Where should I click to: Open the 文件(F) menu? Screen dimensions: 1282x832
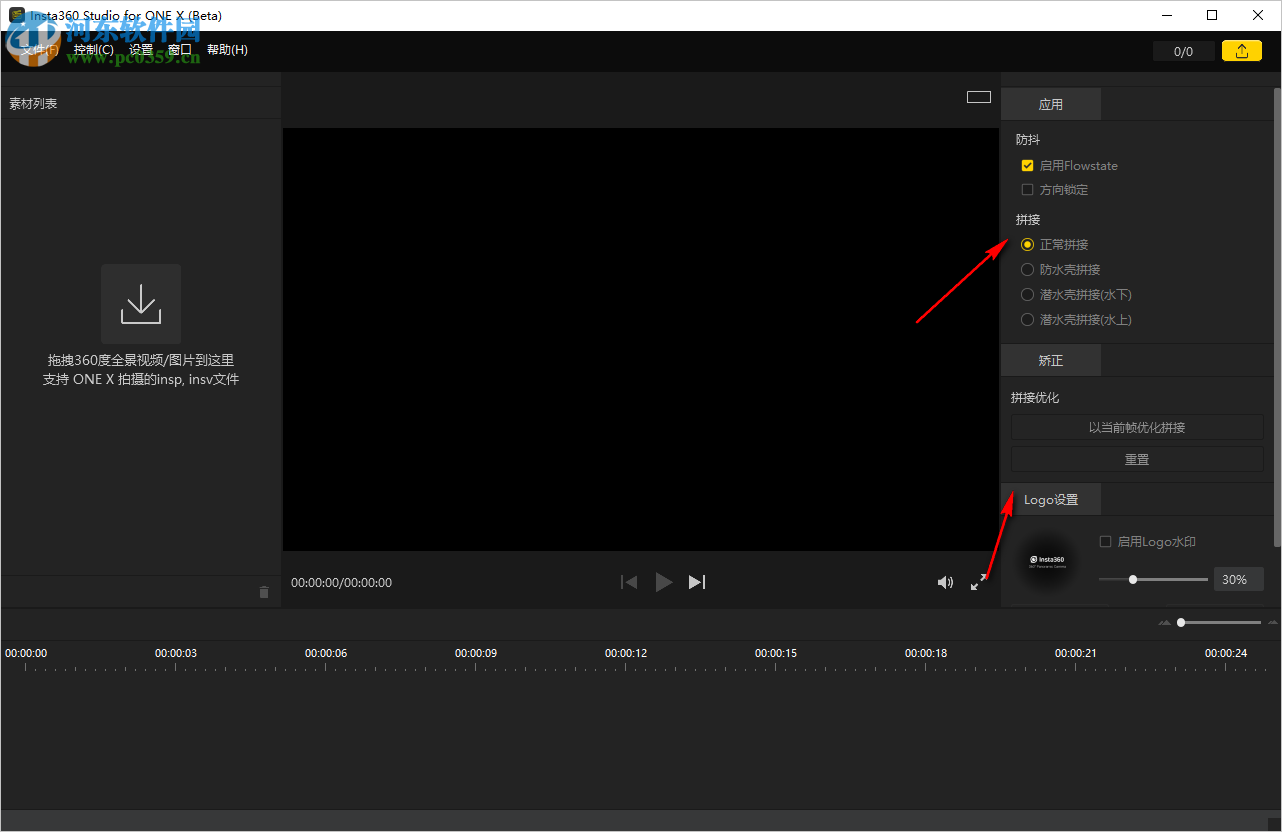40,50
